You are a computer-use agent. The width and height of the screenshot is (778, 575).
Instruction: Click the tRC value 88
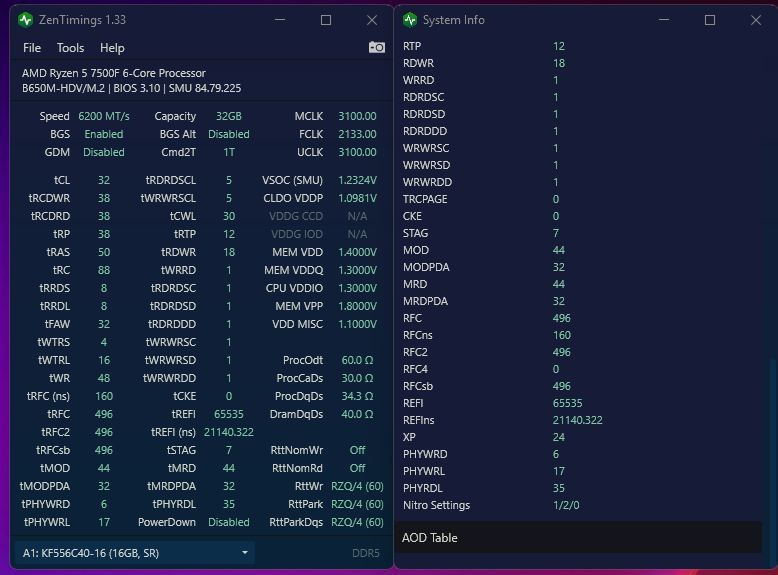[104, 270]
